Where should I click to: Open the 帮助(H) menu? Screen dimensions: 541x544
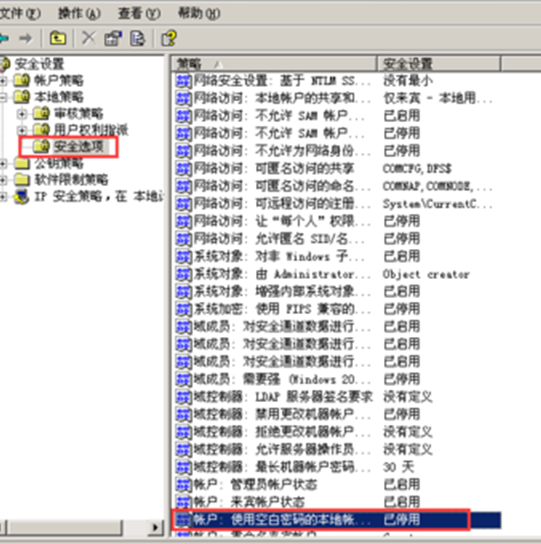pyautogui.click(x=199, y=14)
